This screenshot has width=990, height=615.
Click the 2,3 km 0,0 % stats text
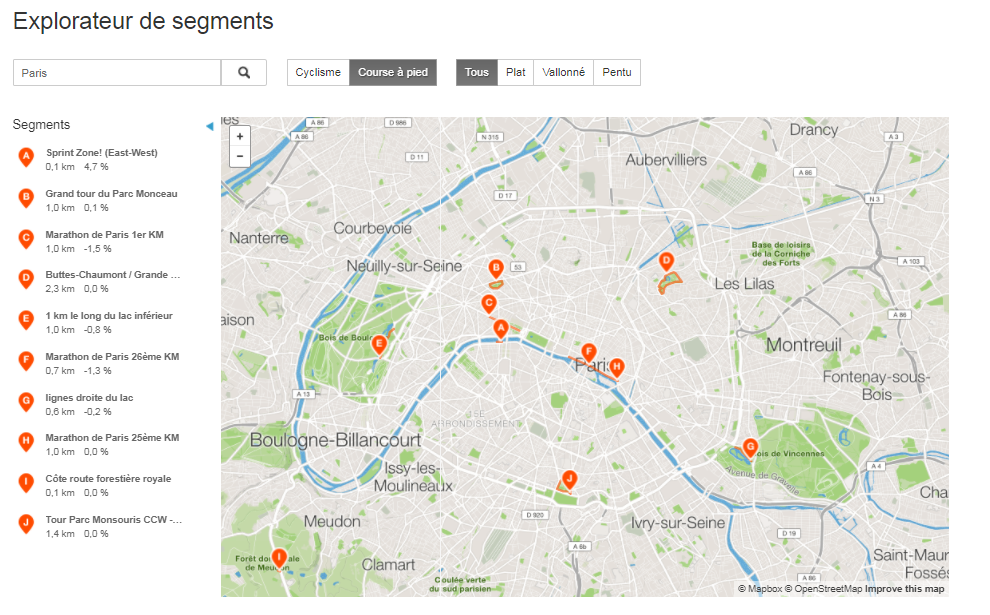(77, 289)
